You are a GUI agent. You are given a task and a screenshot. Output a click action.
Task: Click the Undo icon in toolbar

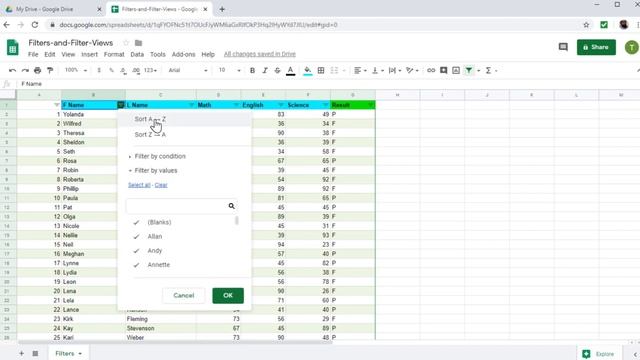pos(12,71)
